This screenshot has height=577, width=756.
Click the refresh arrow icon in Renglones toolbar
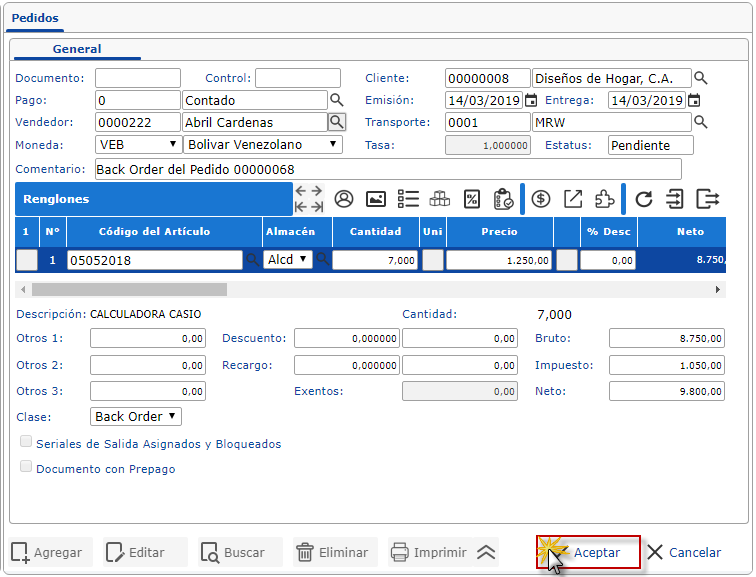click(x=644, y=199)
